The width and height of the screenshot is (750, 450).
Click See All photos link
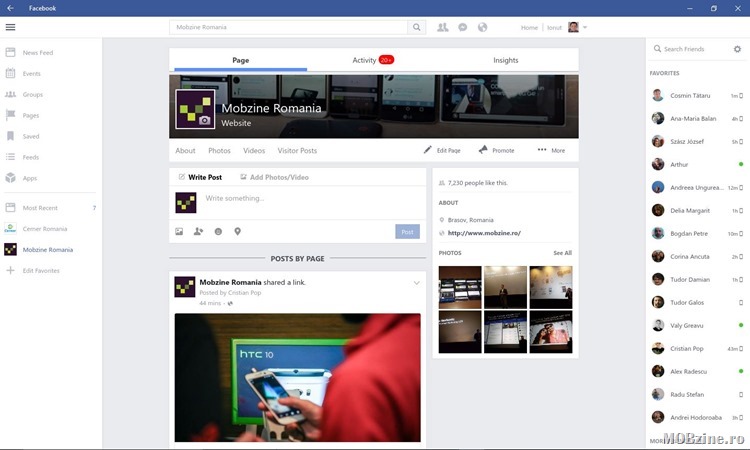(x=562, y=253)
